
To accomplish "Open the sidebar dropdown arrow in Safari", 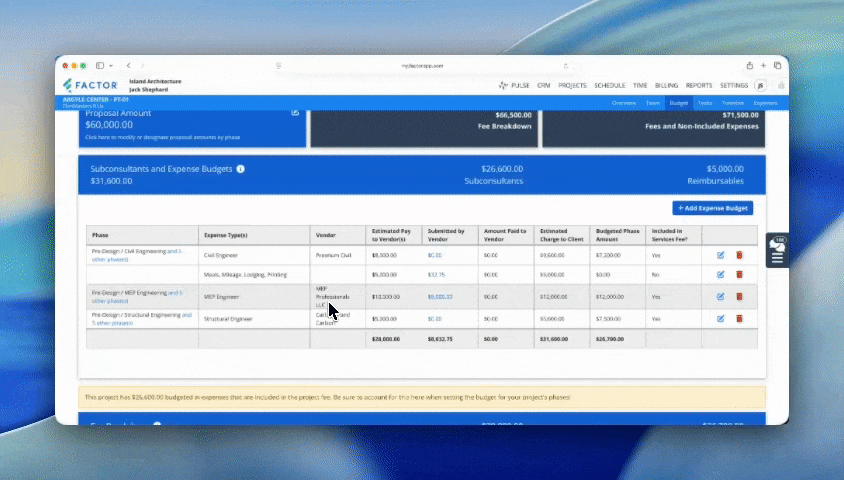I will tap(111, 66).
